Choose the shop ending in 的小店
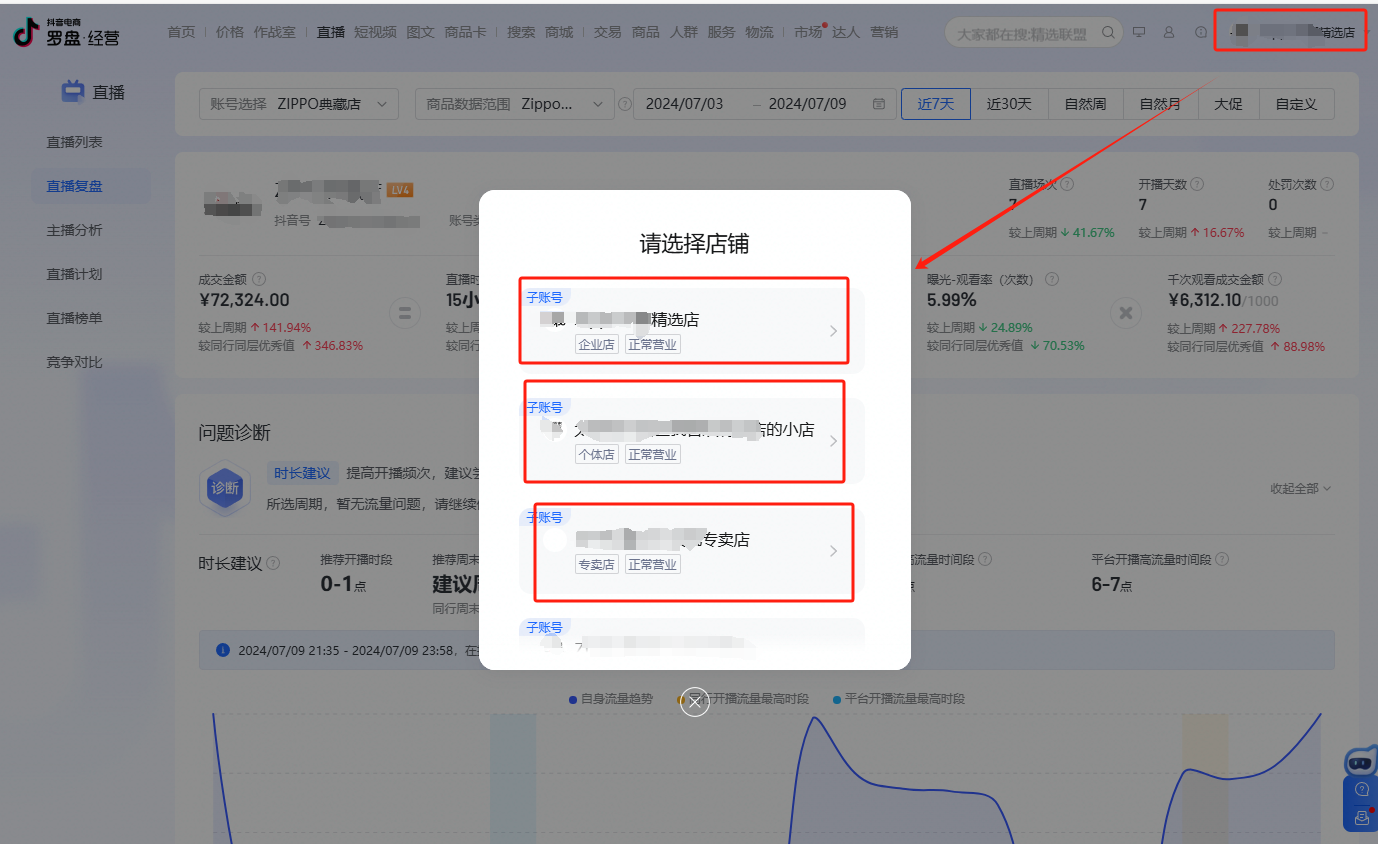The width and height of the screenshot is (1378, 844). click(692, 441)
